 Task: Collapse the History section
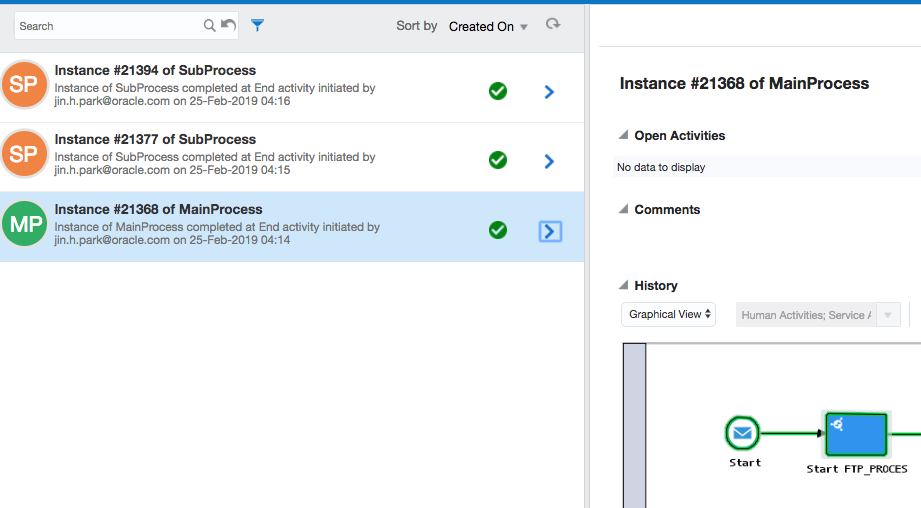[623, 286]
